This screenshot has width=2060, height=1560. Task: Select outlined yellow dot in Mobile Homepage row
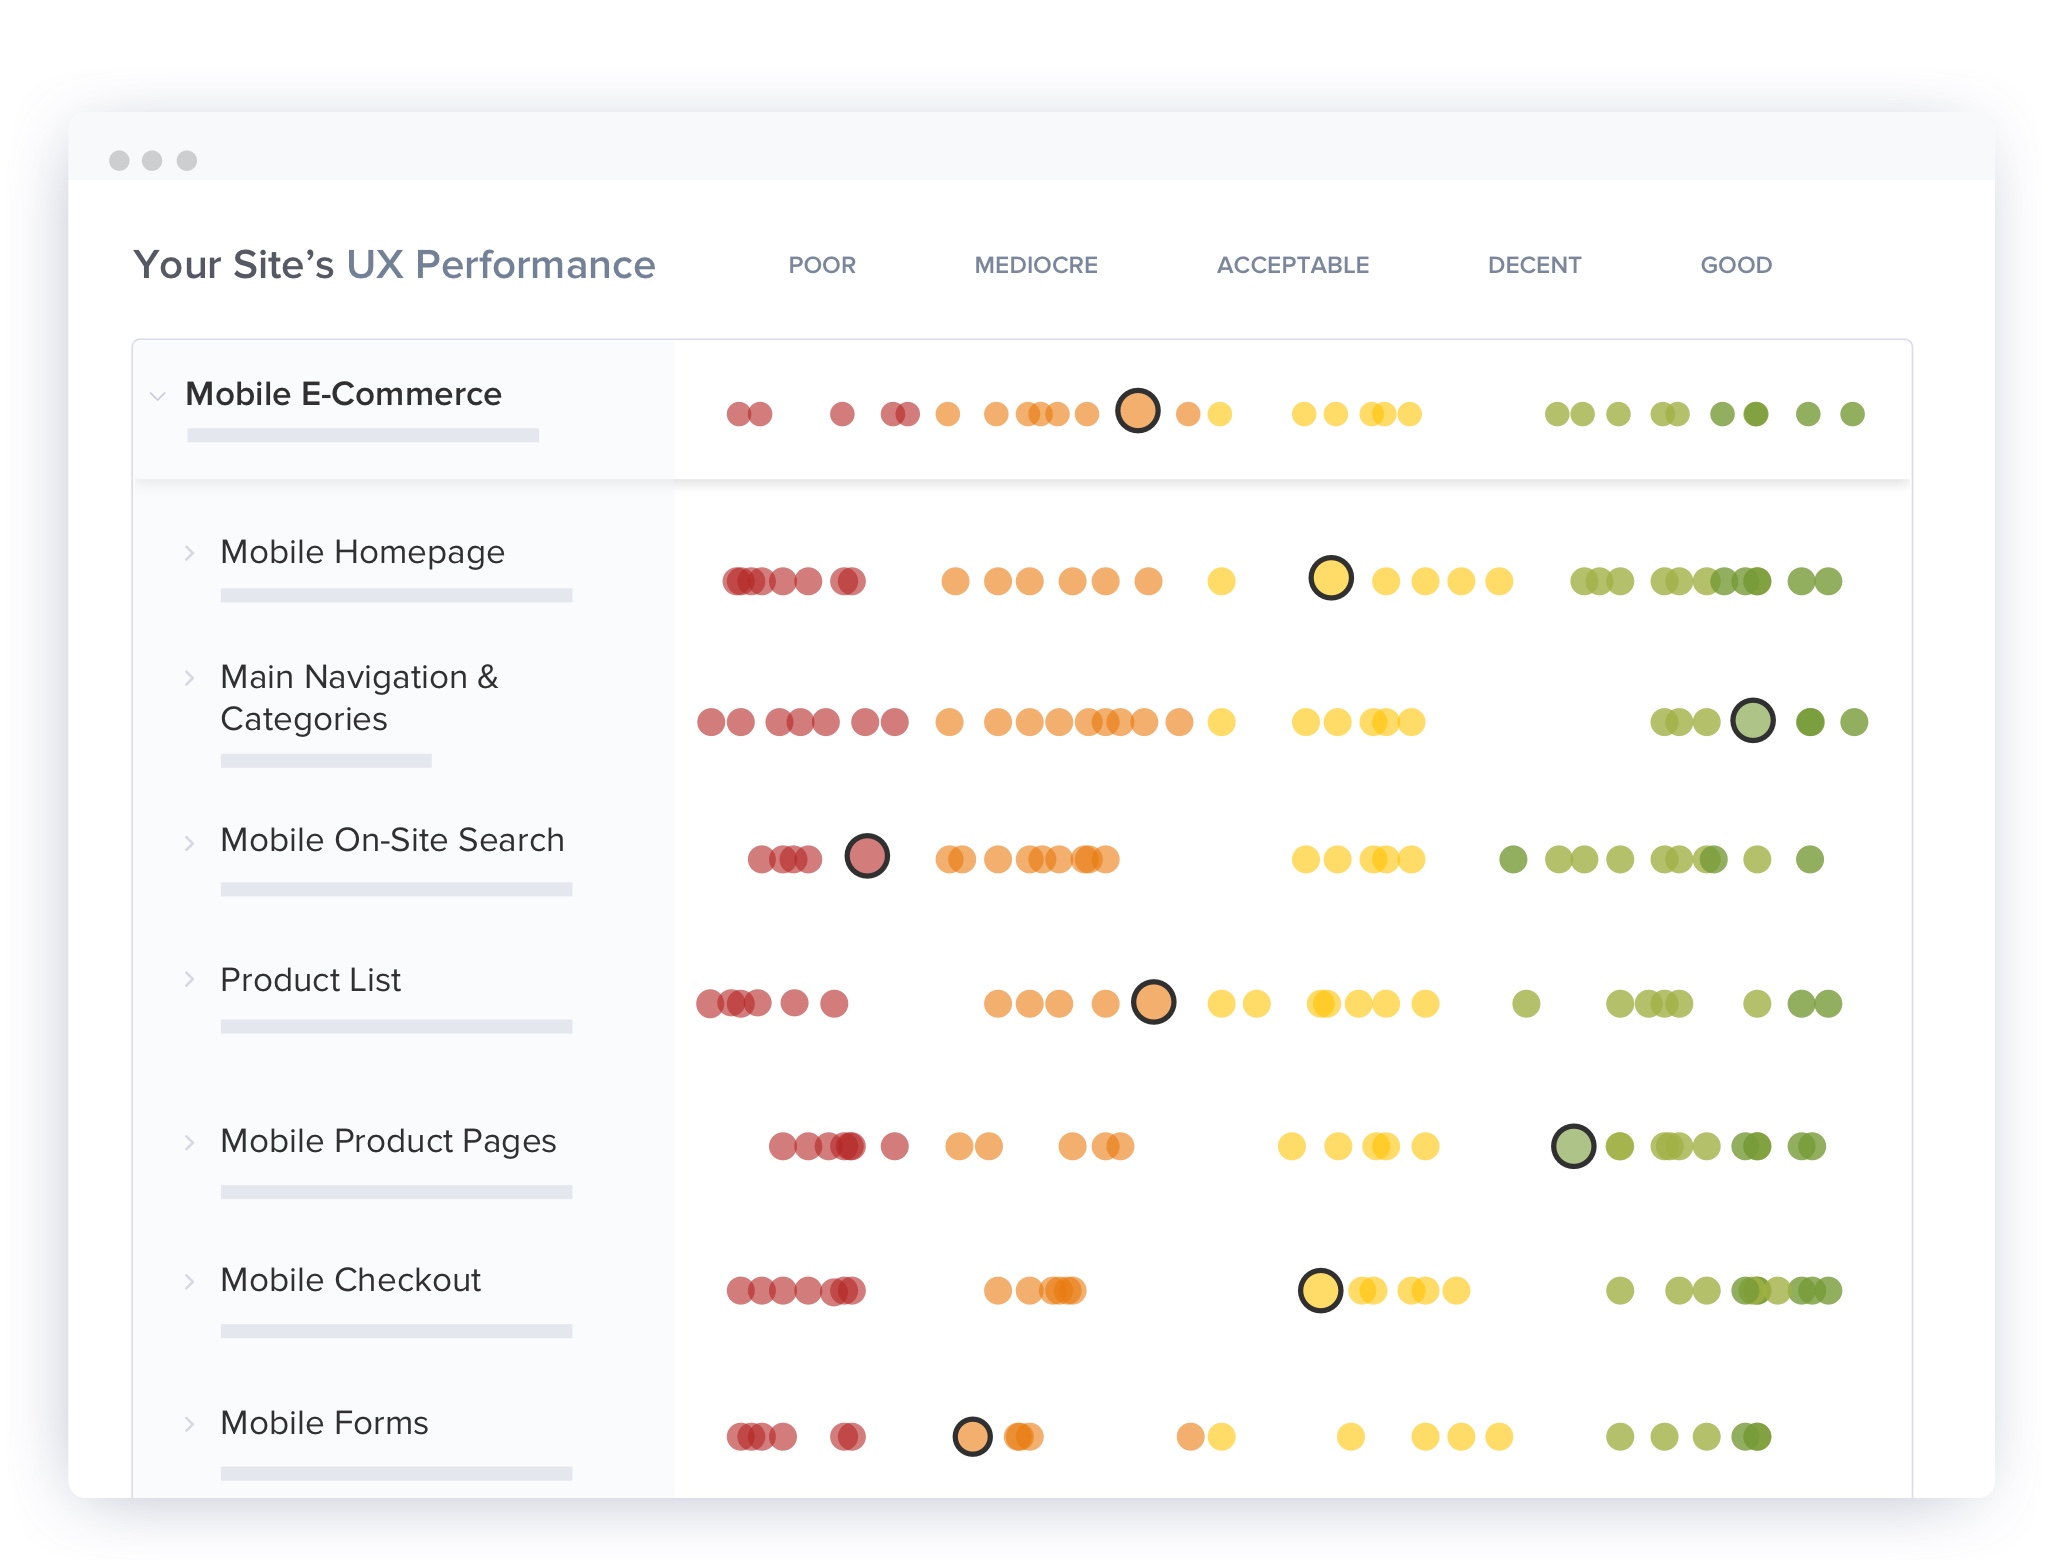click(x=1330, y=578)
